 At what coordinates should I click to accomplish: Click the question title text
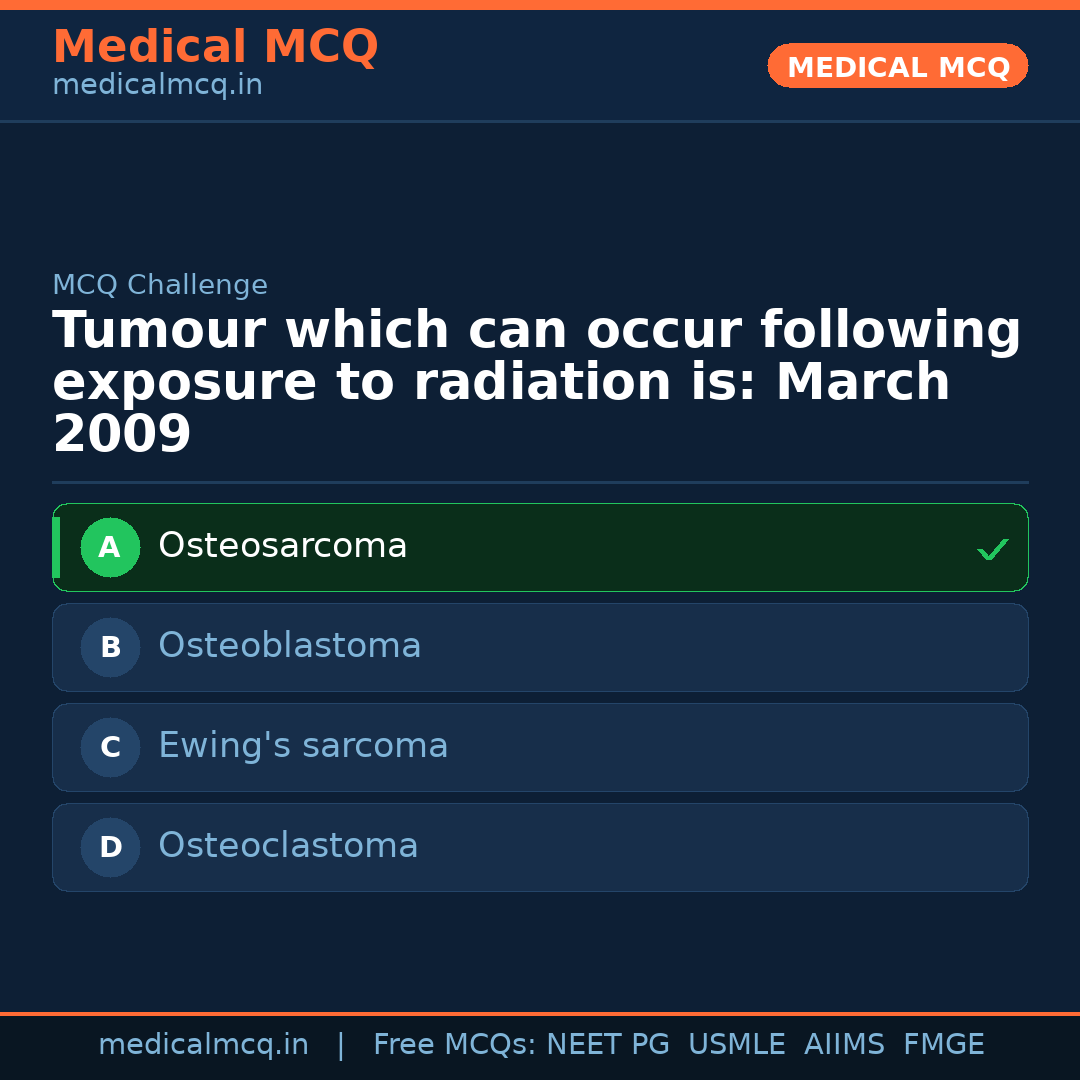[x=536, y=381]
